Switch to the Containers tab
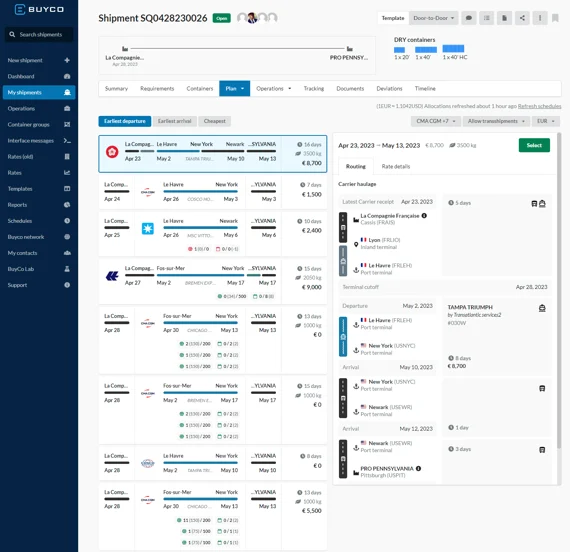The image size is (570, 552). (200, 88)
